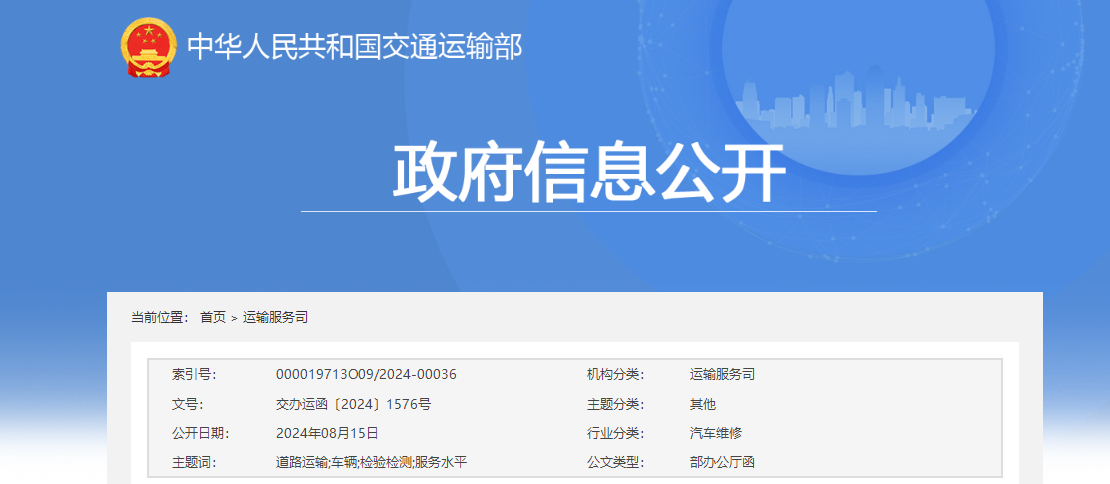Click the 政府信息公开 banner heading
This screenshot has width=1110, height=484.
coord(588,173)
